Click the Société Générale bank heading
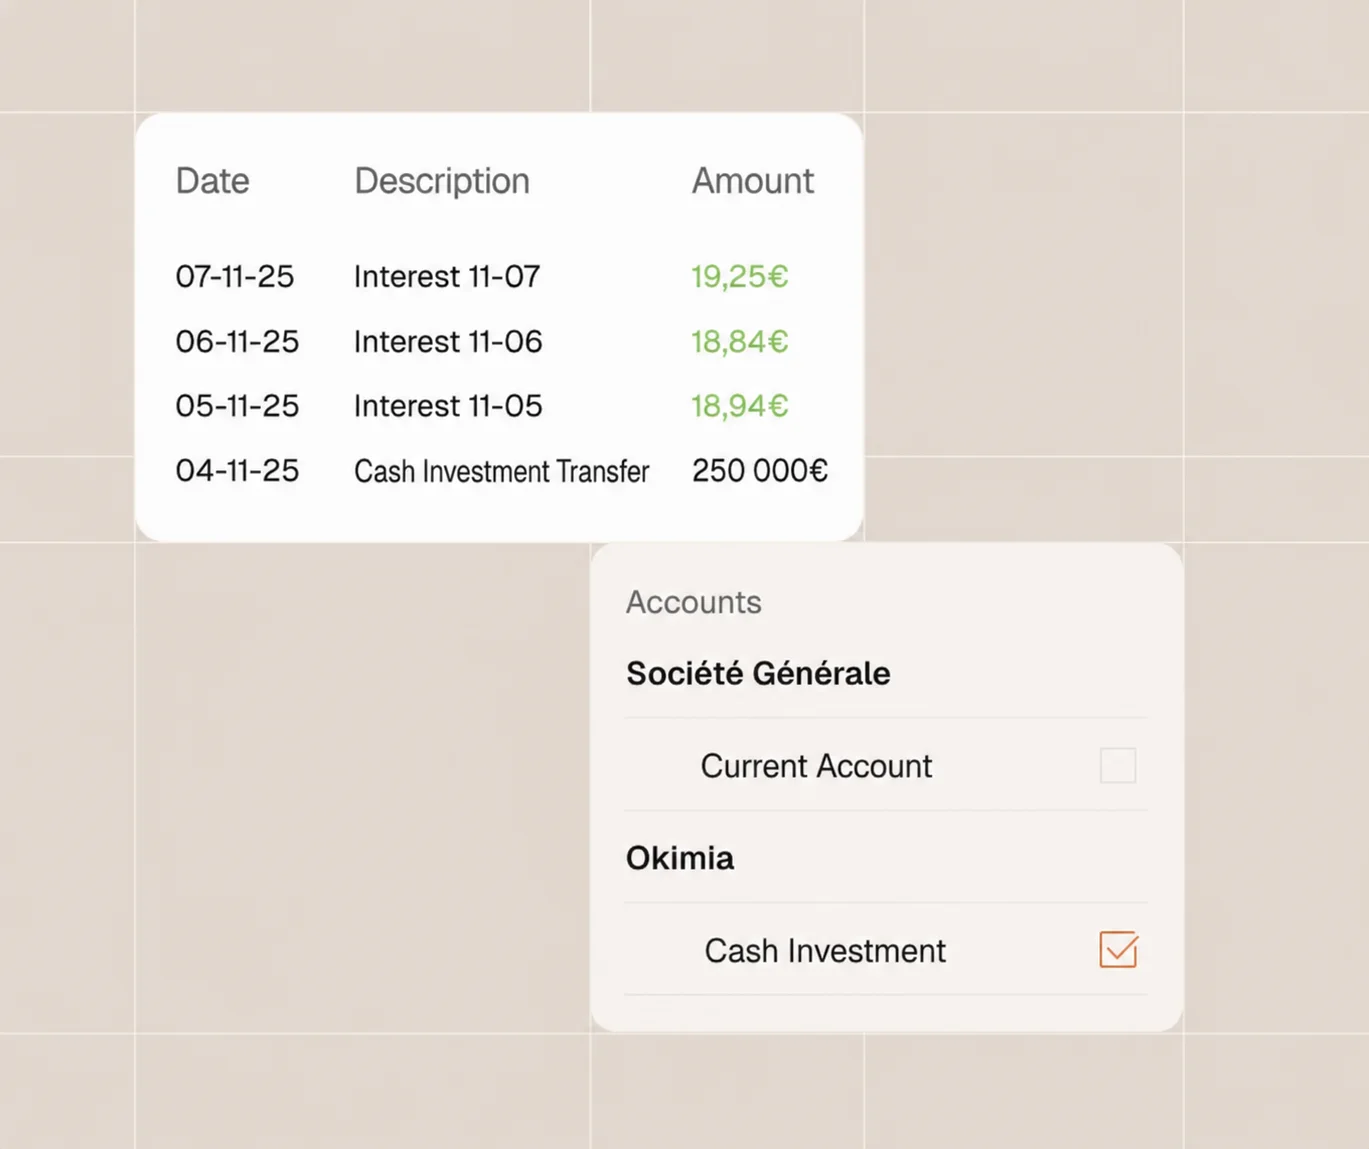Viewport: 1369px width, 1149px height. click(758, 673)
